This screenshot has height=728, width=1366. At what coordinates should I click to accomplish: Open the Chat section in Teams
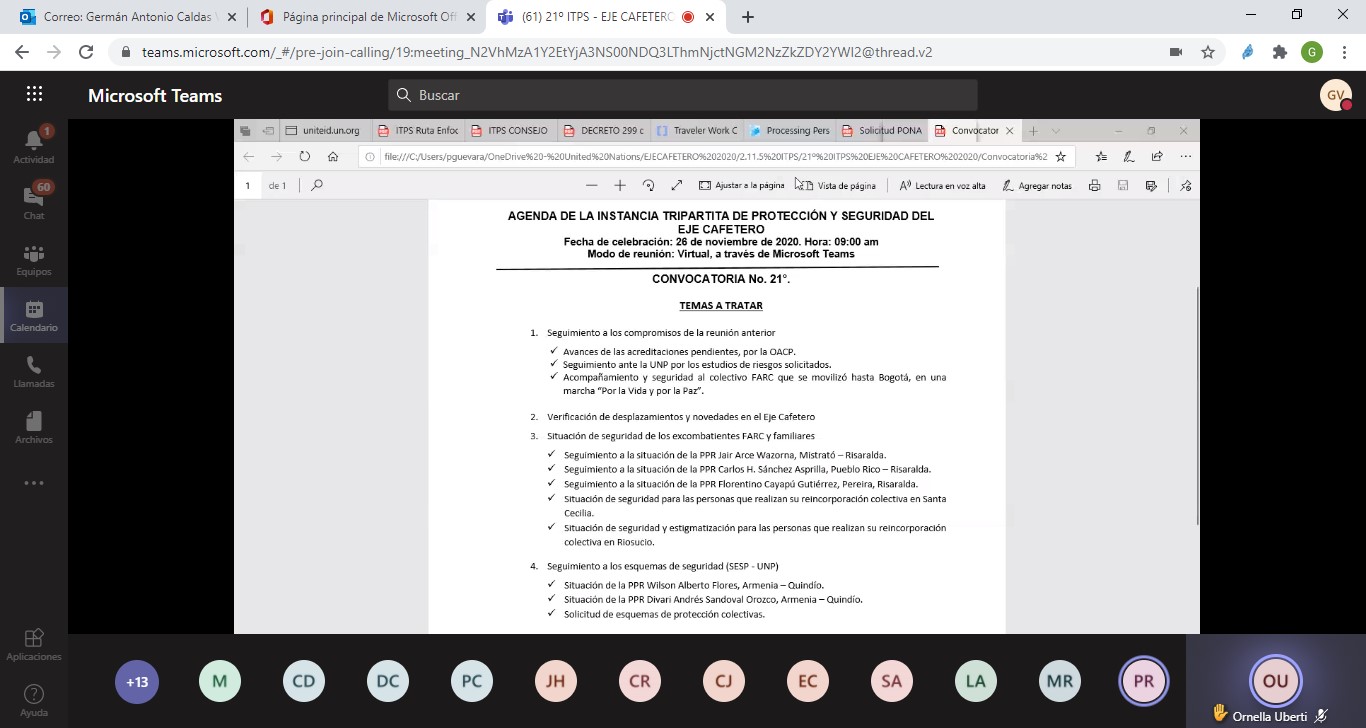point(34,201)
